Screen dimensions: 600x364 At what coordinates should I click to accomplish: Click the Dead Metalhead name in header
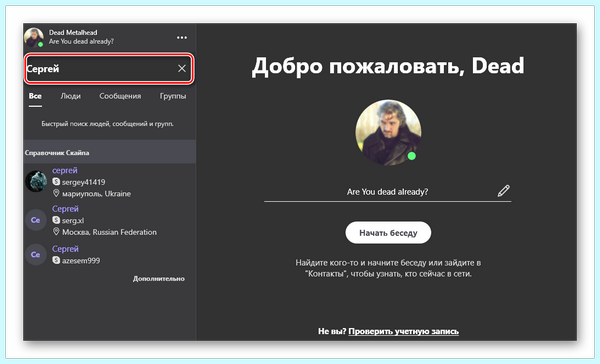pos(73,33)
